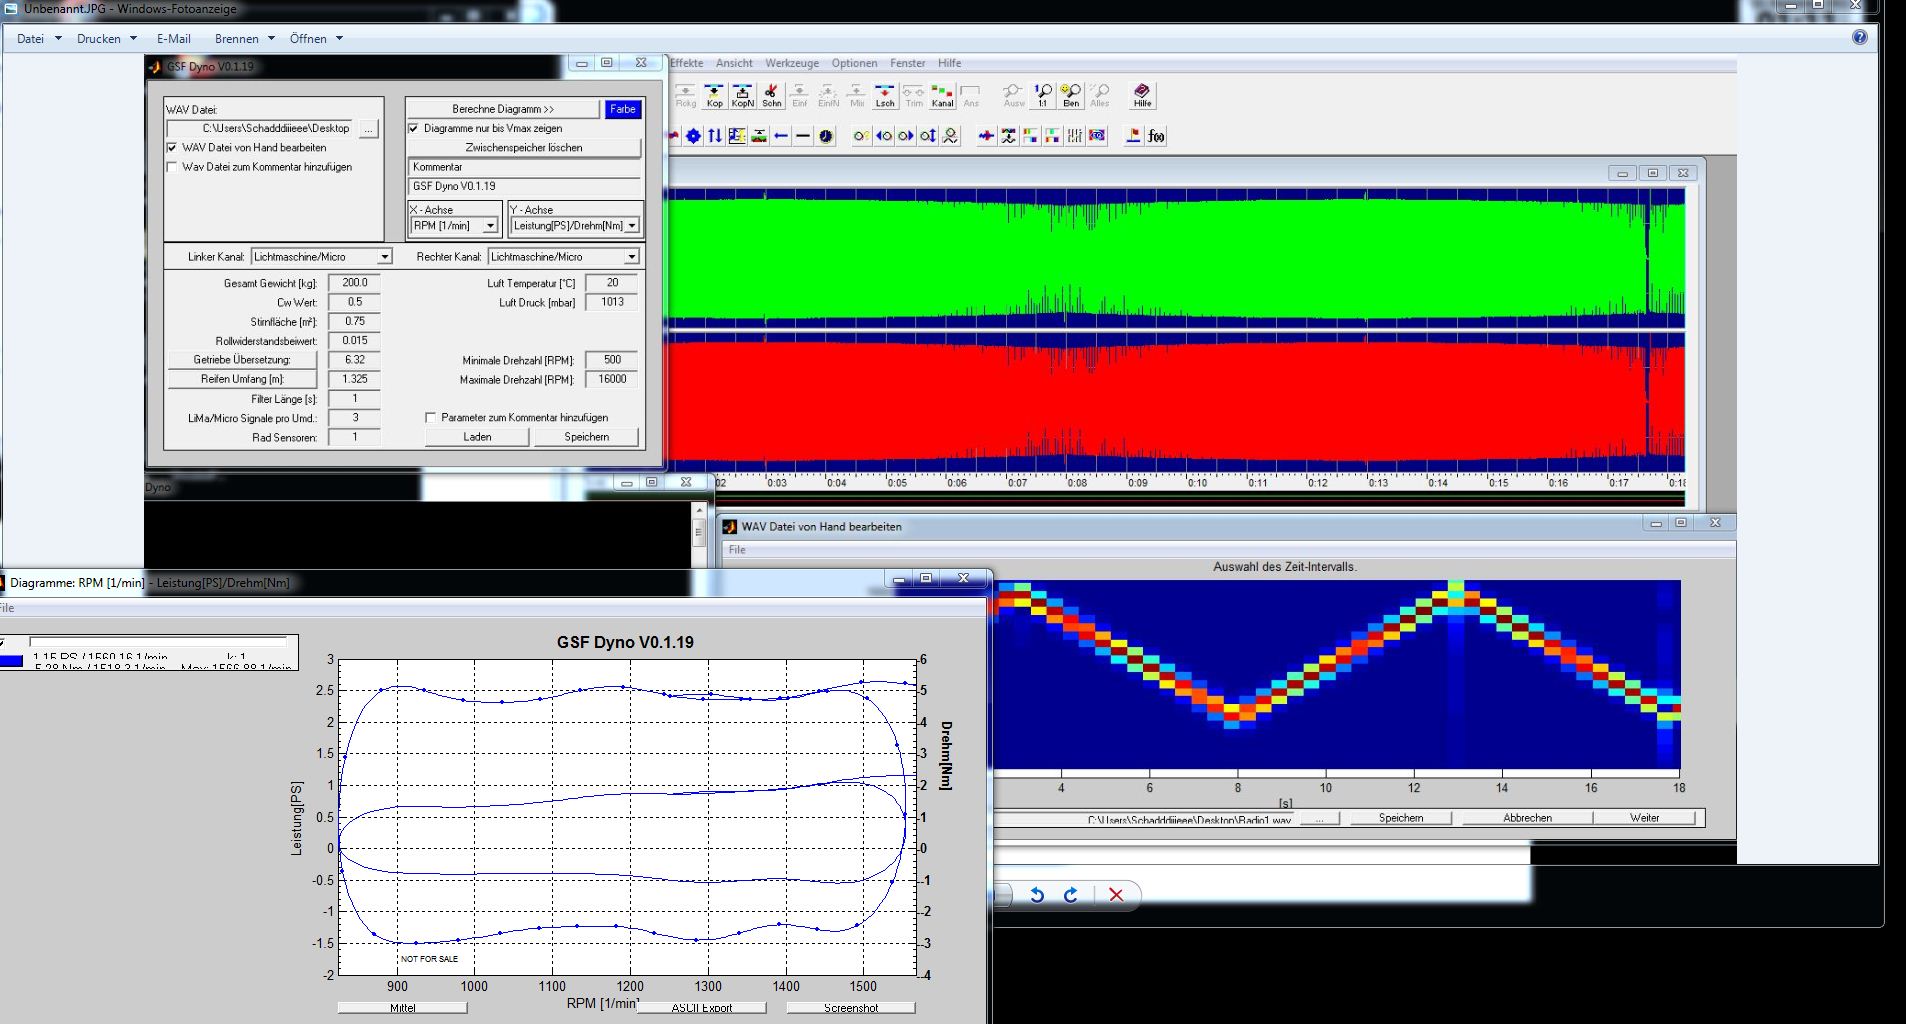Click the rotate-left arrow in photo viewer
This screenshot has width=1906, height=1024.
(1037, 895)
